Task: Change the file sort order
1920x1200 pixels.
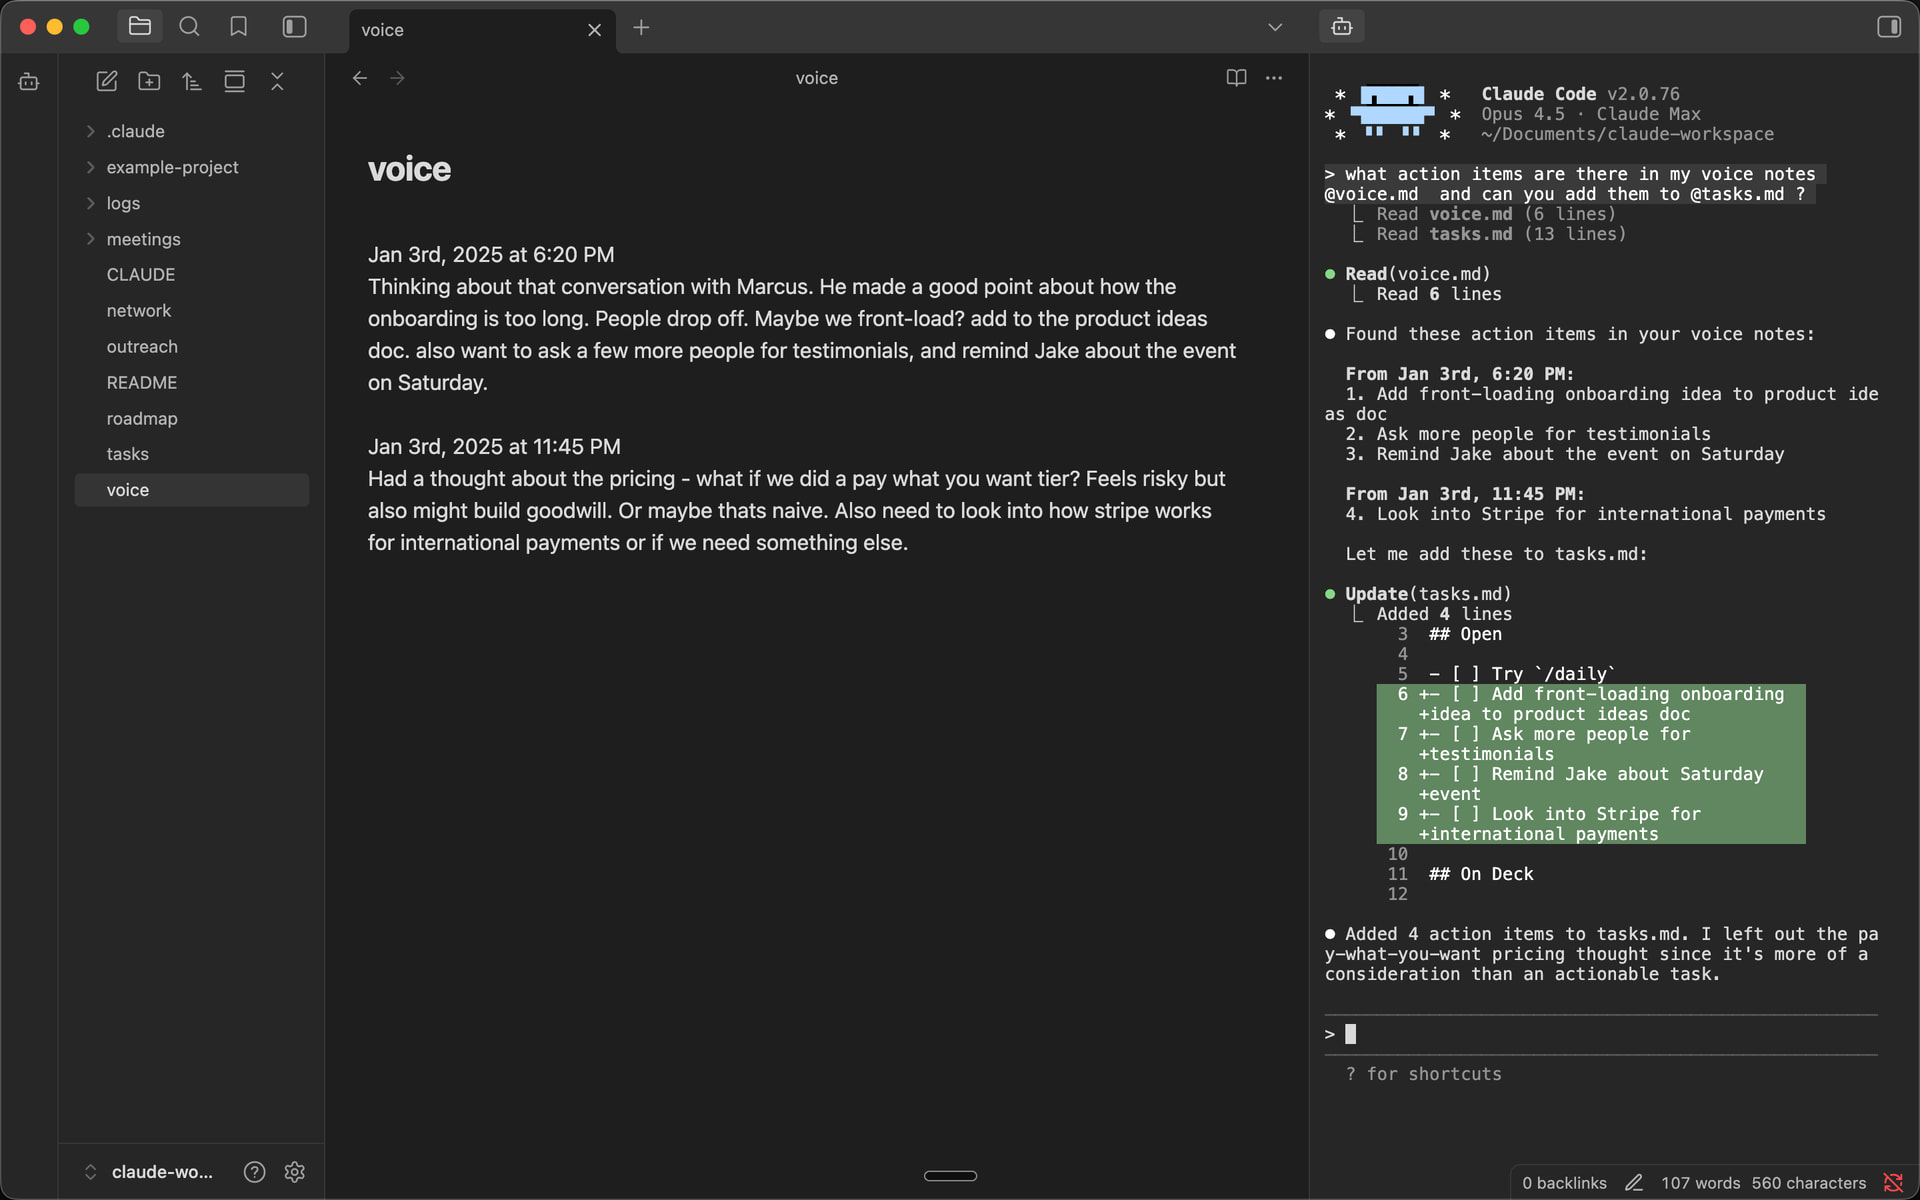Action: 192,81
